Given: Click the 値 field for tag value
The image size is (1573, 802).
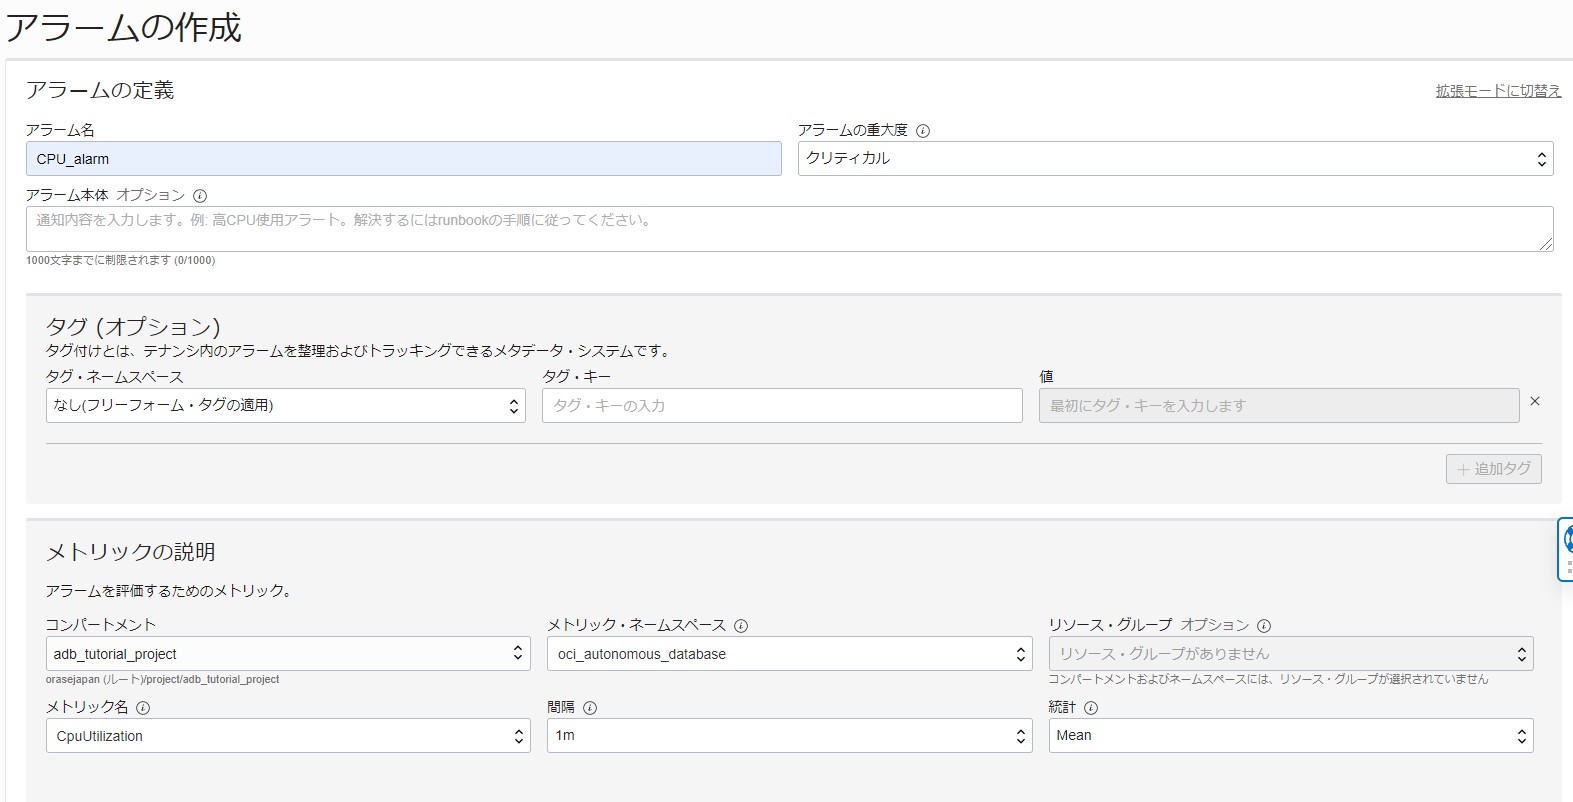Looking at the screenshot, I should 1279,405.
